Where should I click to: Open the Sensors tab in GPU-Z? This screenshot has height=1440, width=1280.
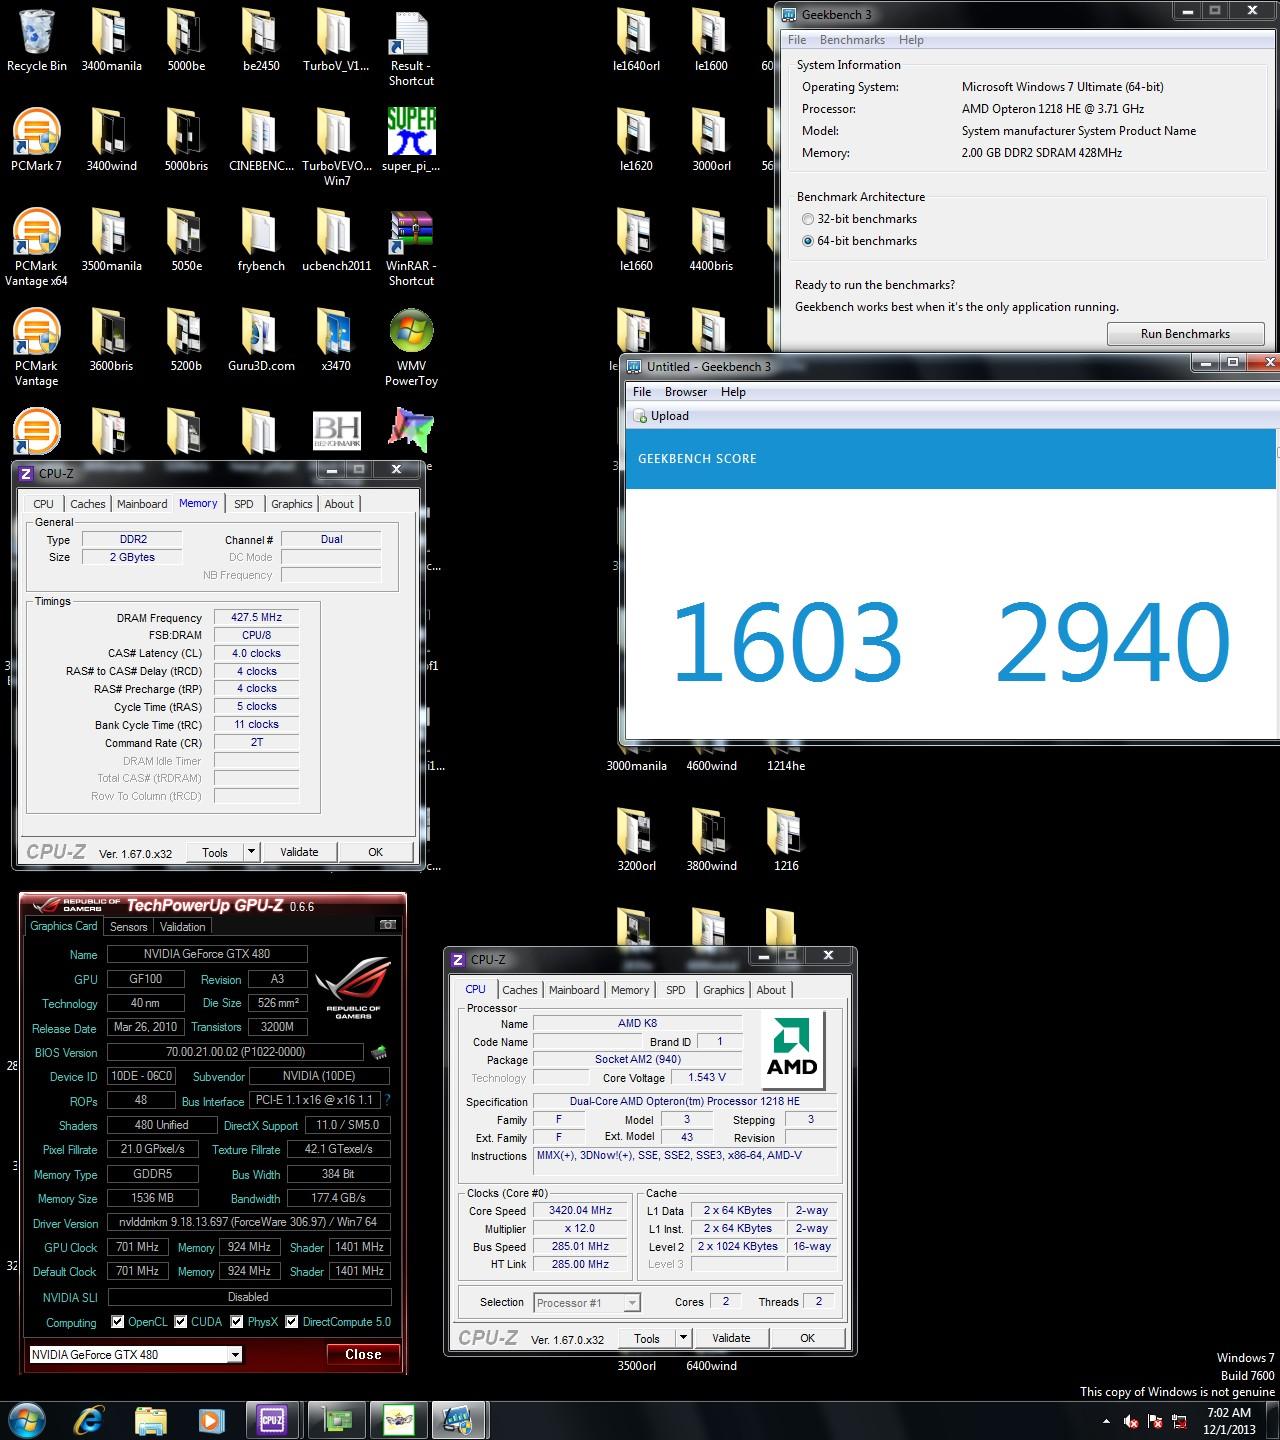point(129,927)
